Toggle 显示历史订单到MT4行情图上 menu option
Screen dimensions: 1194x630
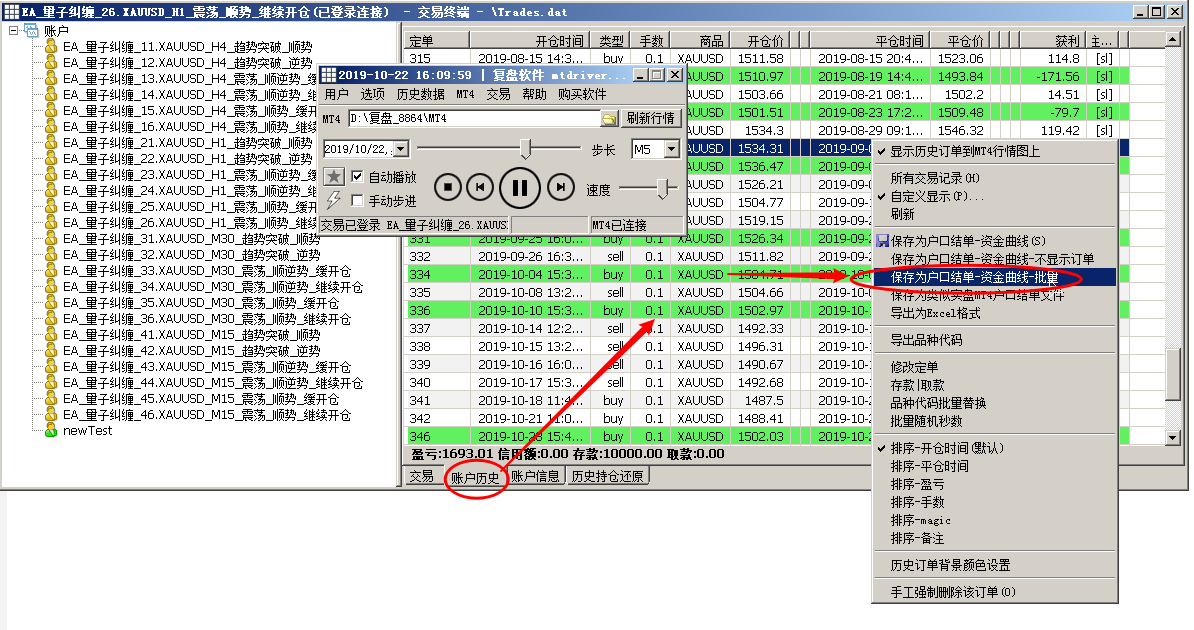964,151
